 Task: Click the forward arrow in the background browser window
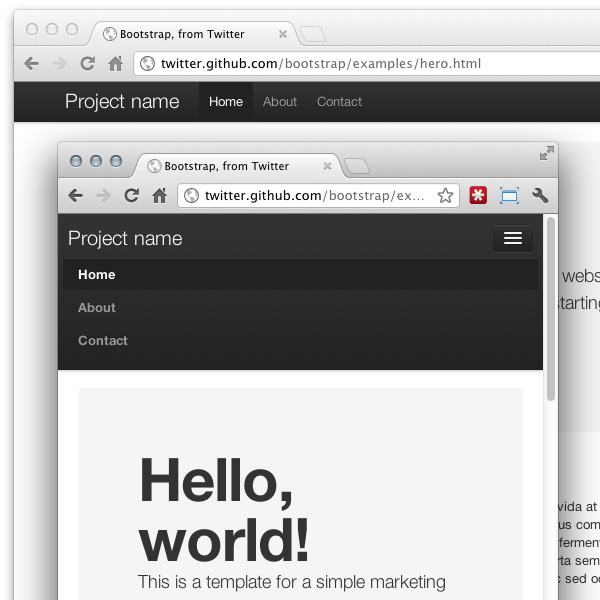pos(59,63)
